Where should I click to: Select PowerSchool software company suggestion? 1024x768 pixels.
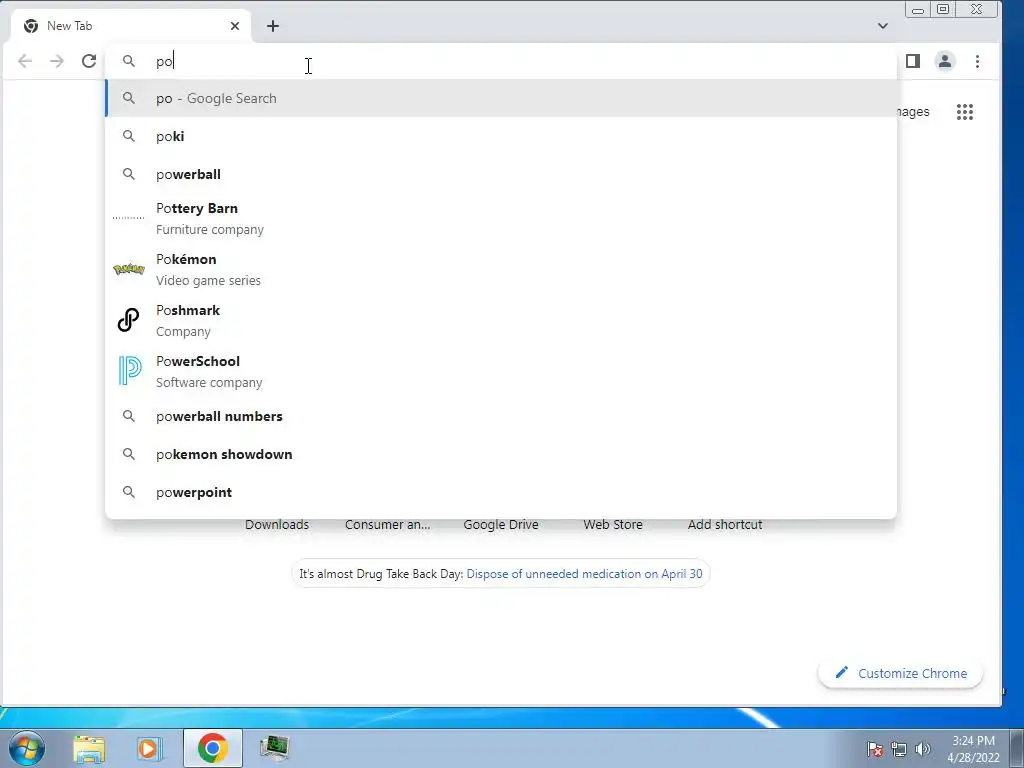(x=501, y=372)
